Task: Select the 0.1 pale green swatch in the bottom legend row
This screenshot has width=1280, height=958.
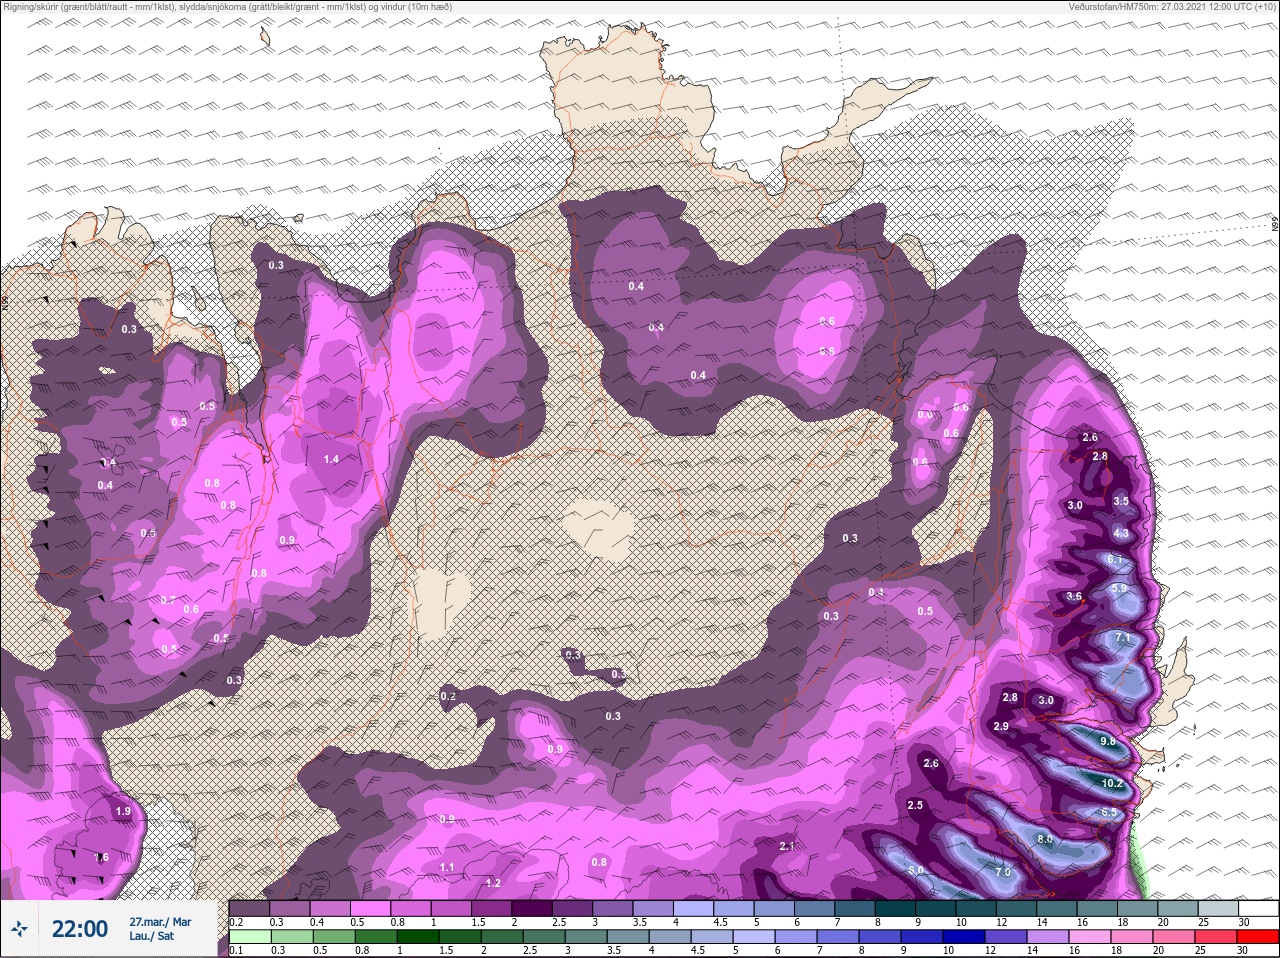Action: pos(249,937)
